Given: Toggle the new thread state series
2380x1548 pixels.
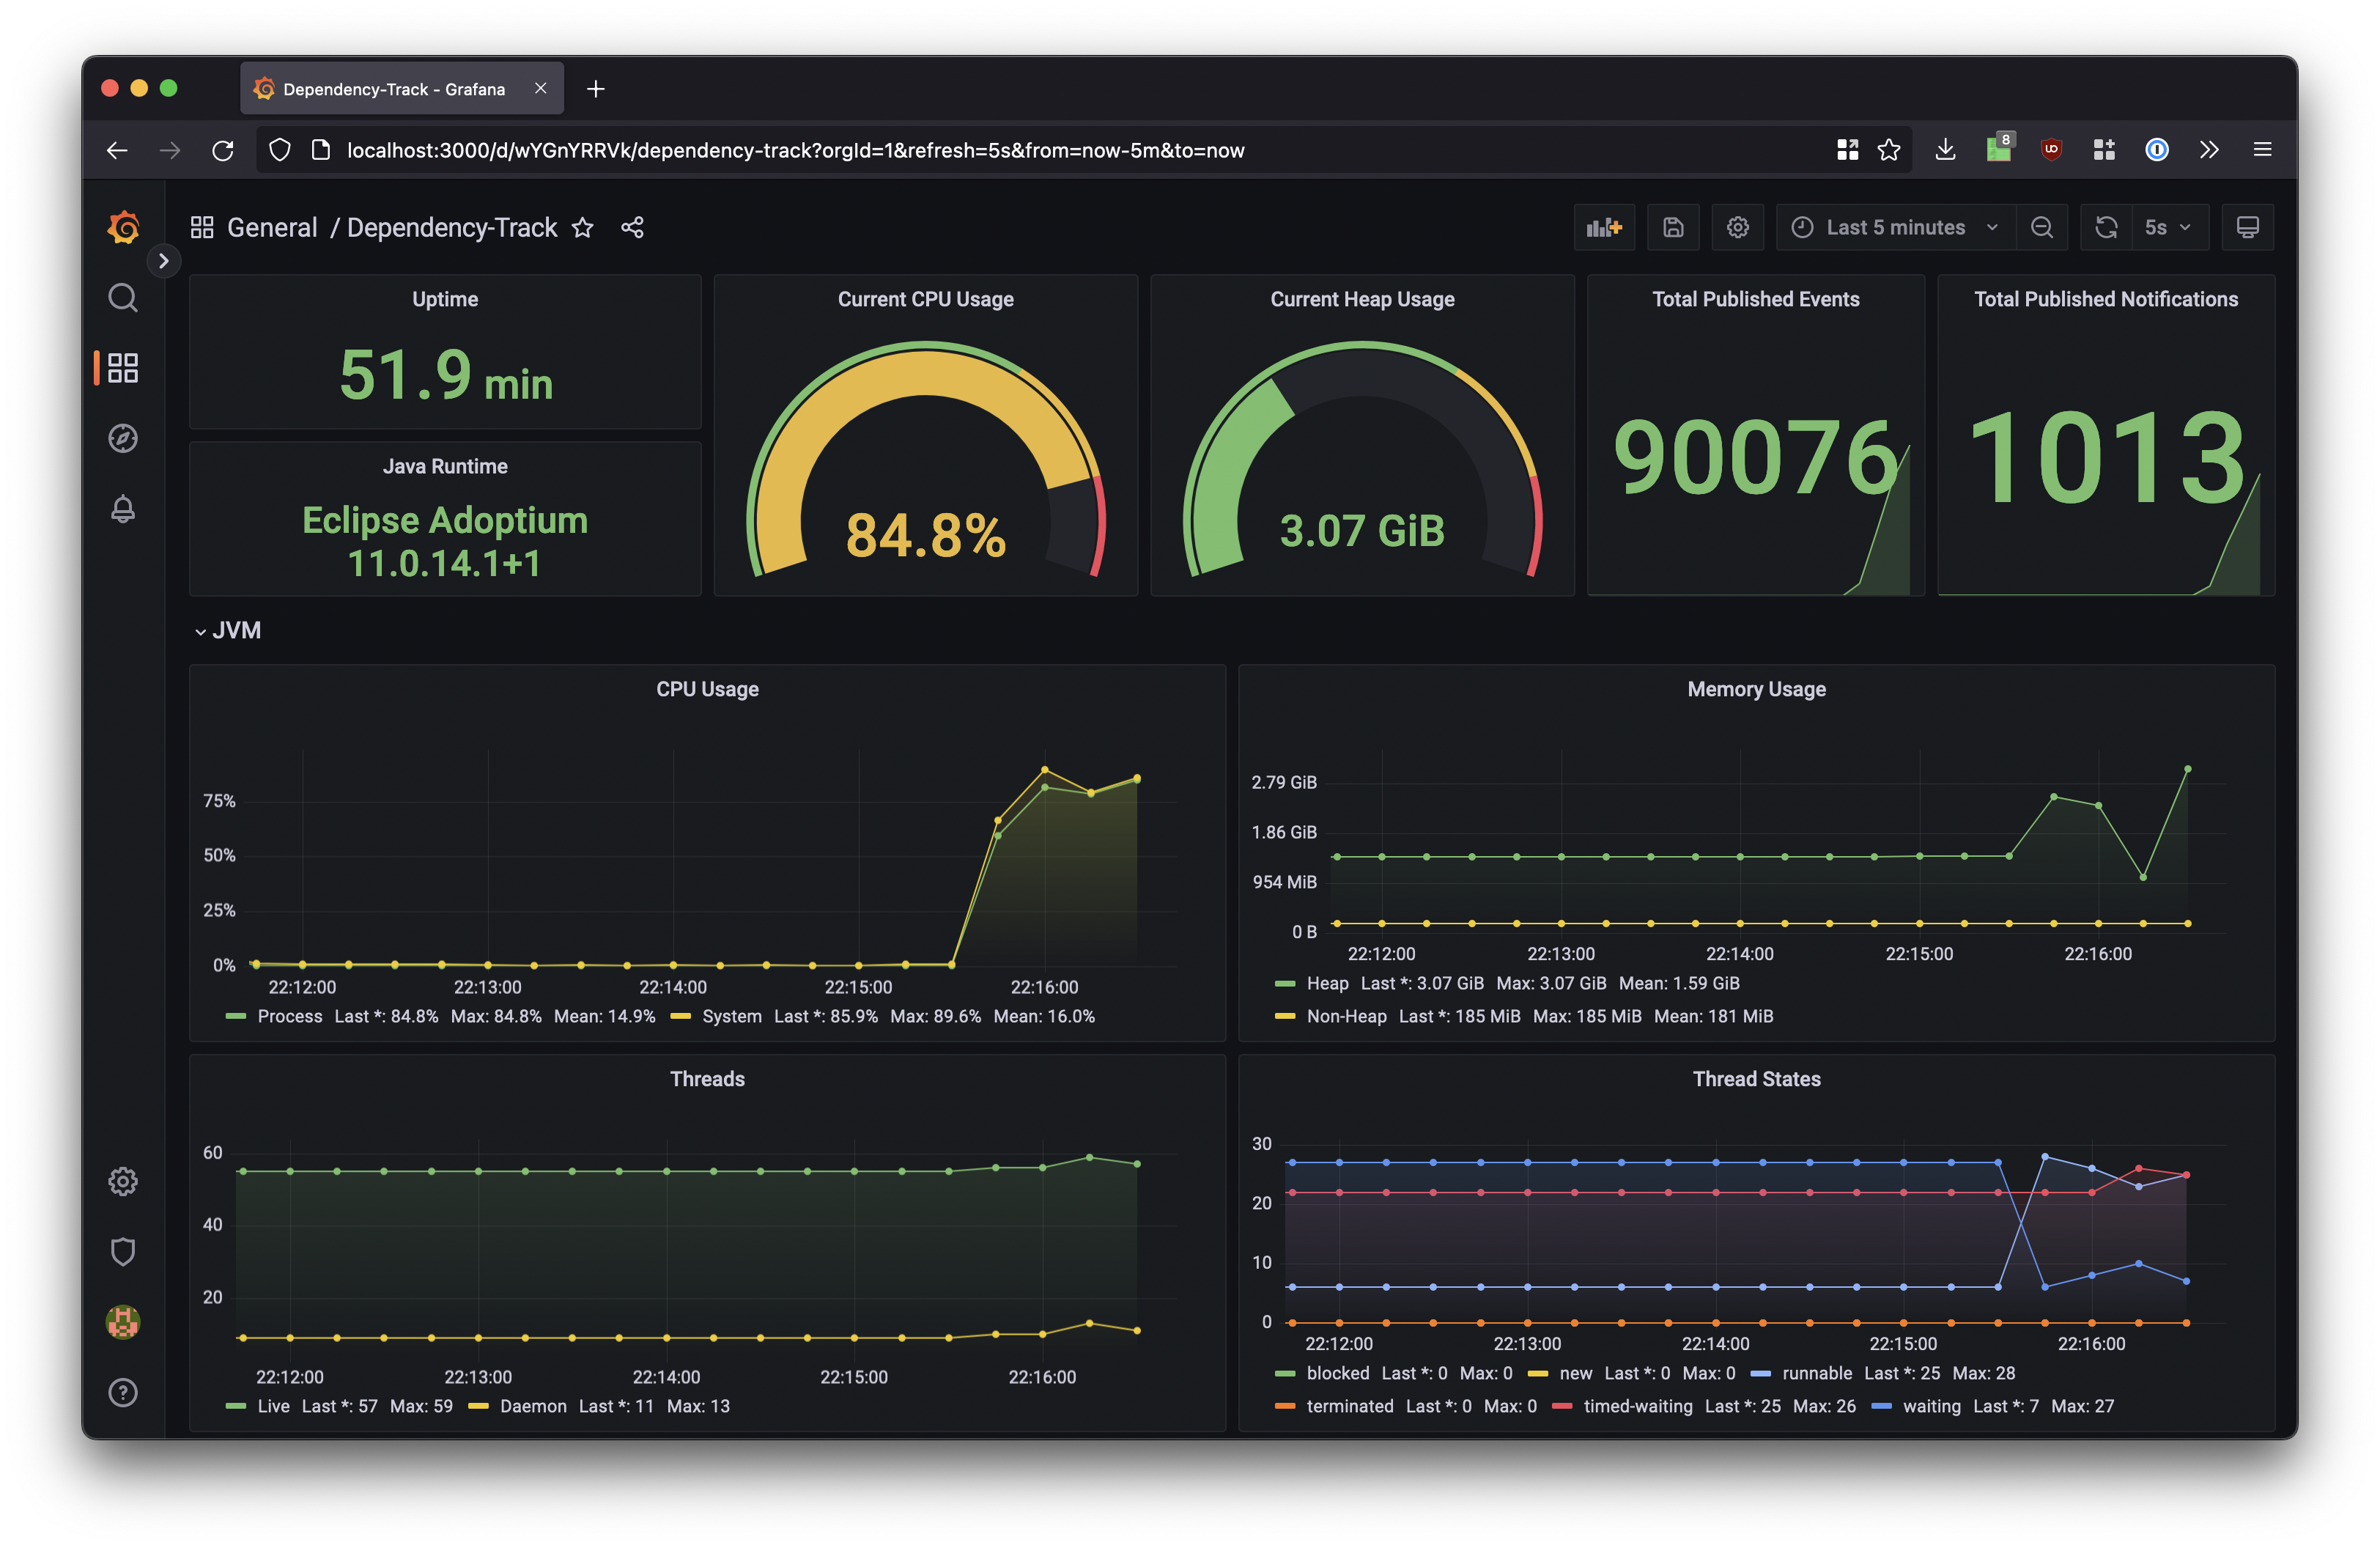Looking at the screenshot, I should point(1575,1373).
